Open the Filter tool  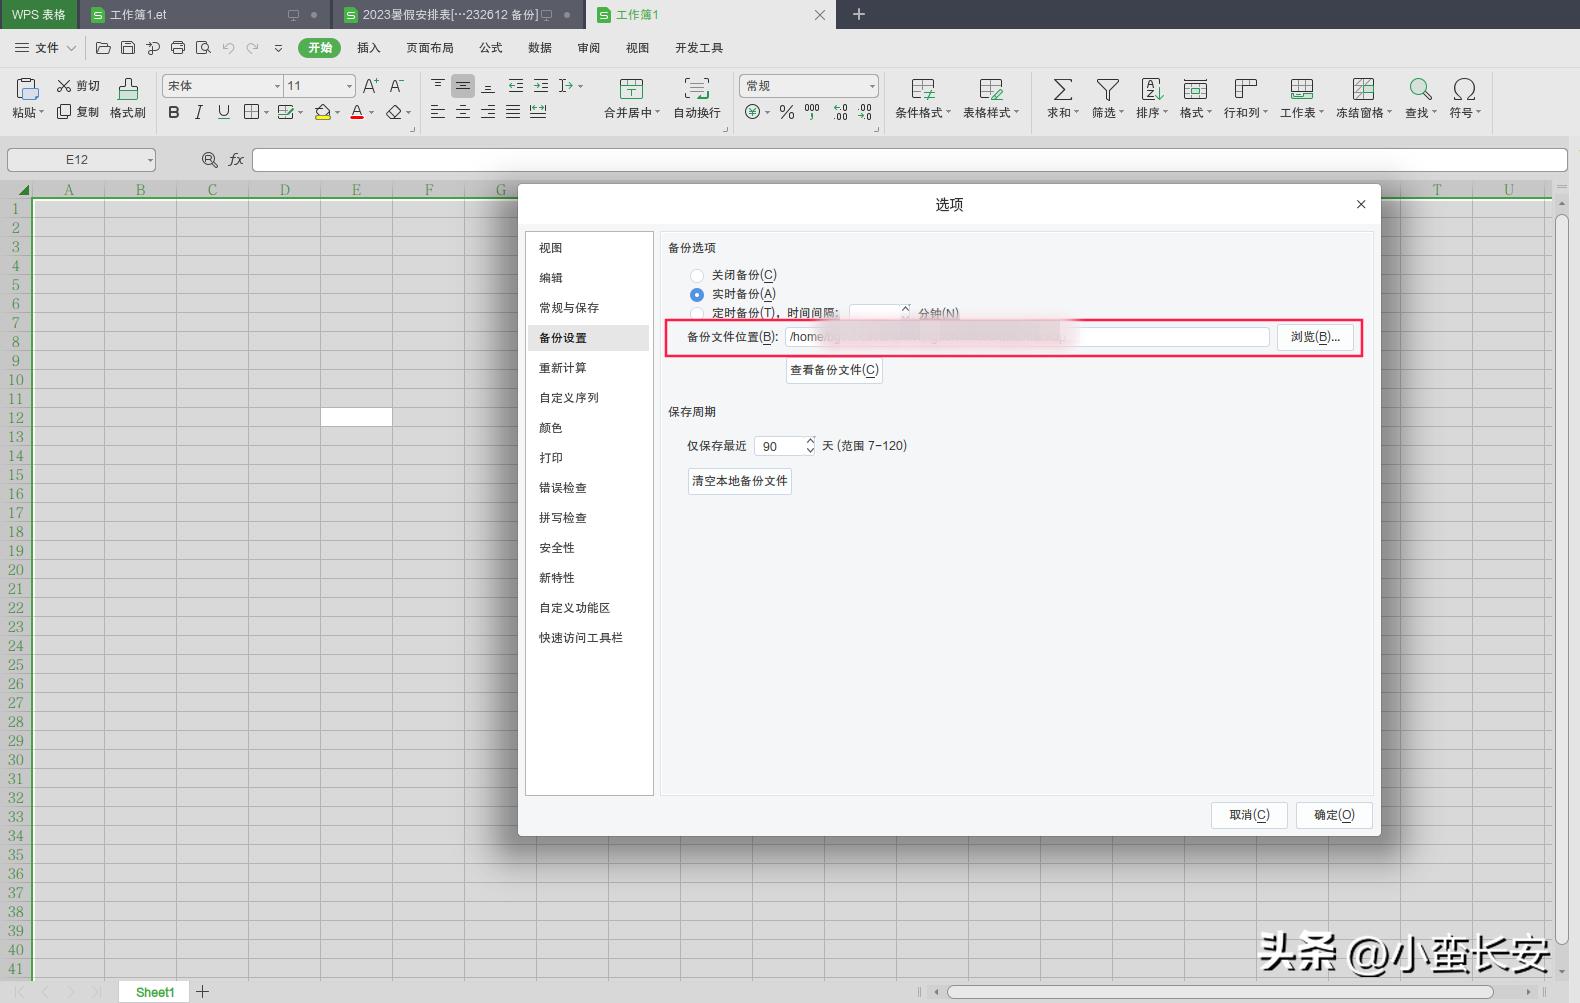pos(1107,90)
